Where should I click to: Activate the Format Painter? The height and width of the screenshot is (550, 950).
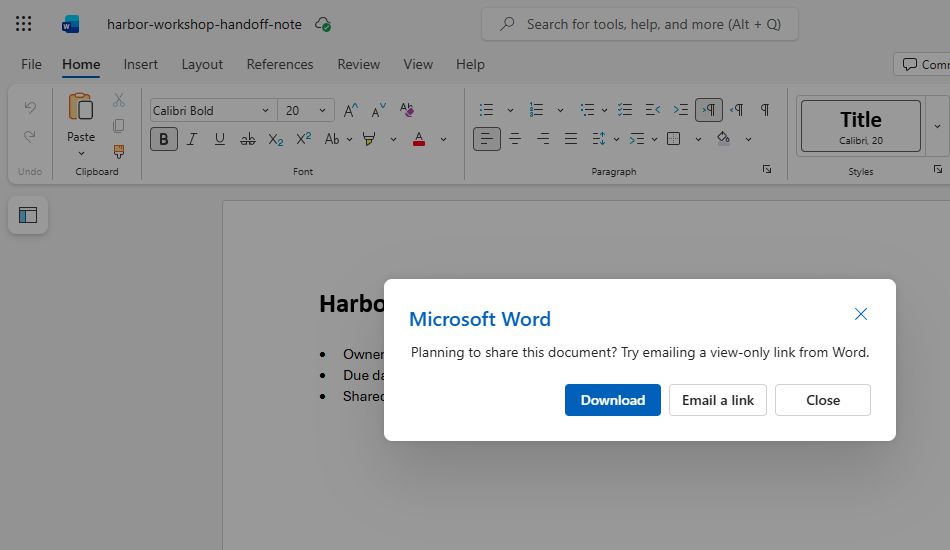click(119, 151)
